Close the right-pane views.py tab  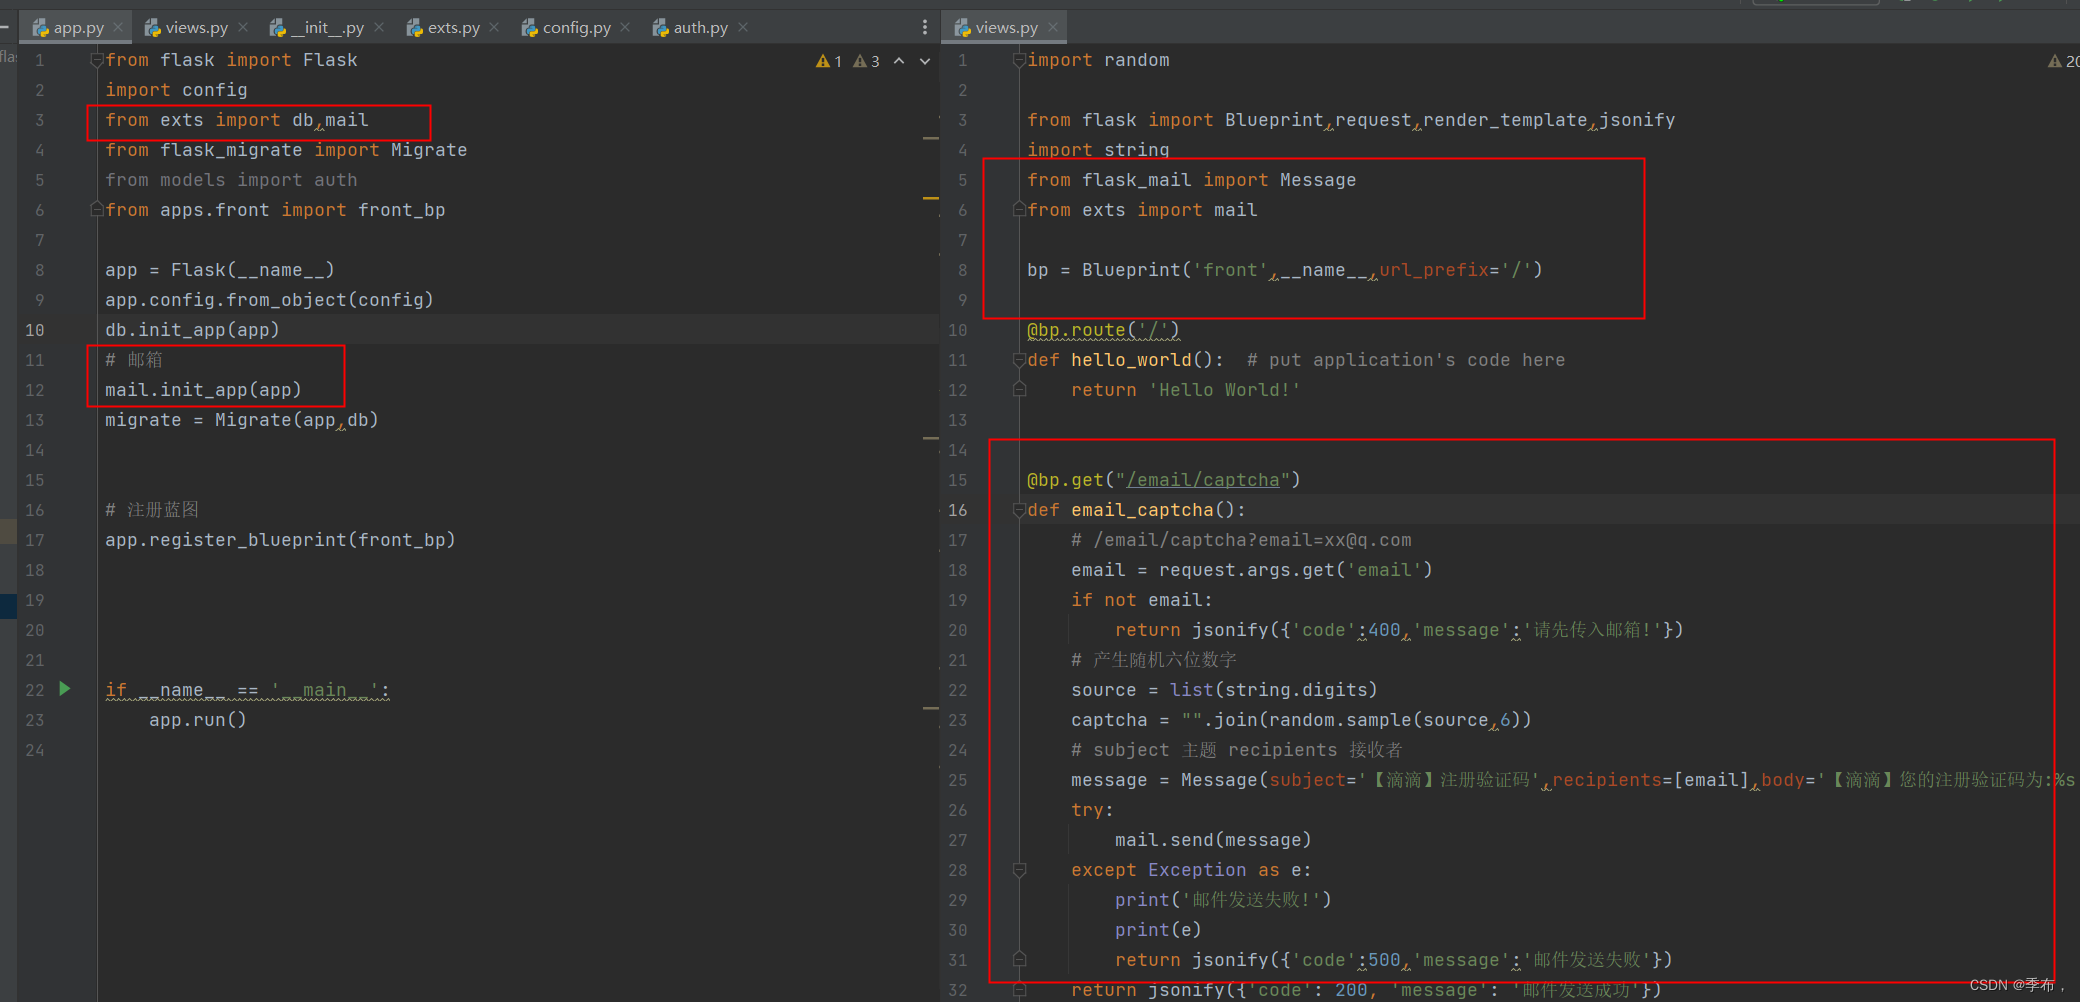[x=1053, y=28]
